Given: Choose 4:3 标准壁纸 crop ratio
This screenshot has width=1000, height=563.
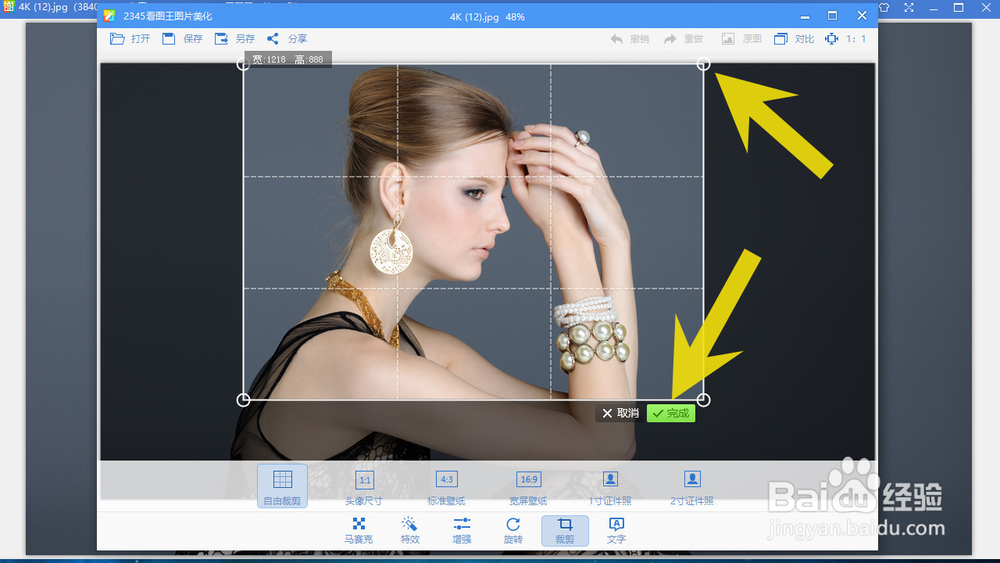Looking at the screenshot, I should coord(446,486).
